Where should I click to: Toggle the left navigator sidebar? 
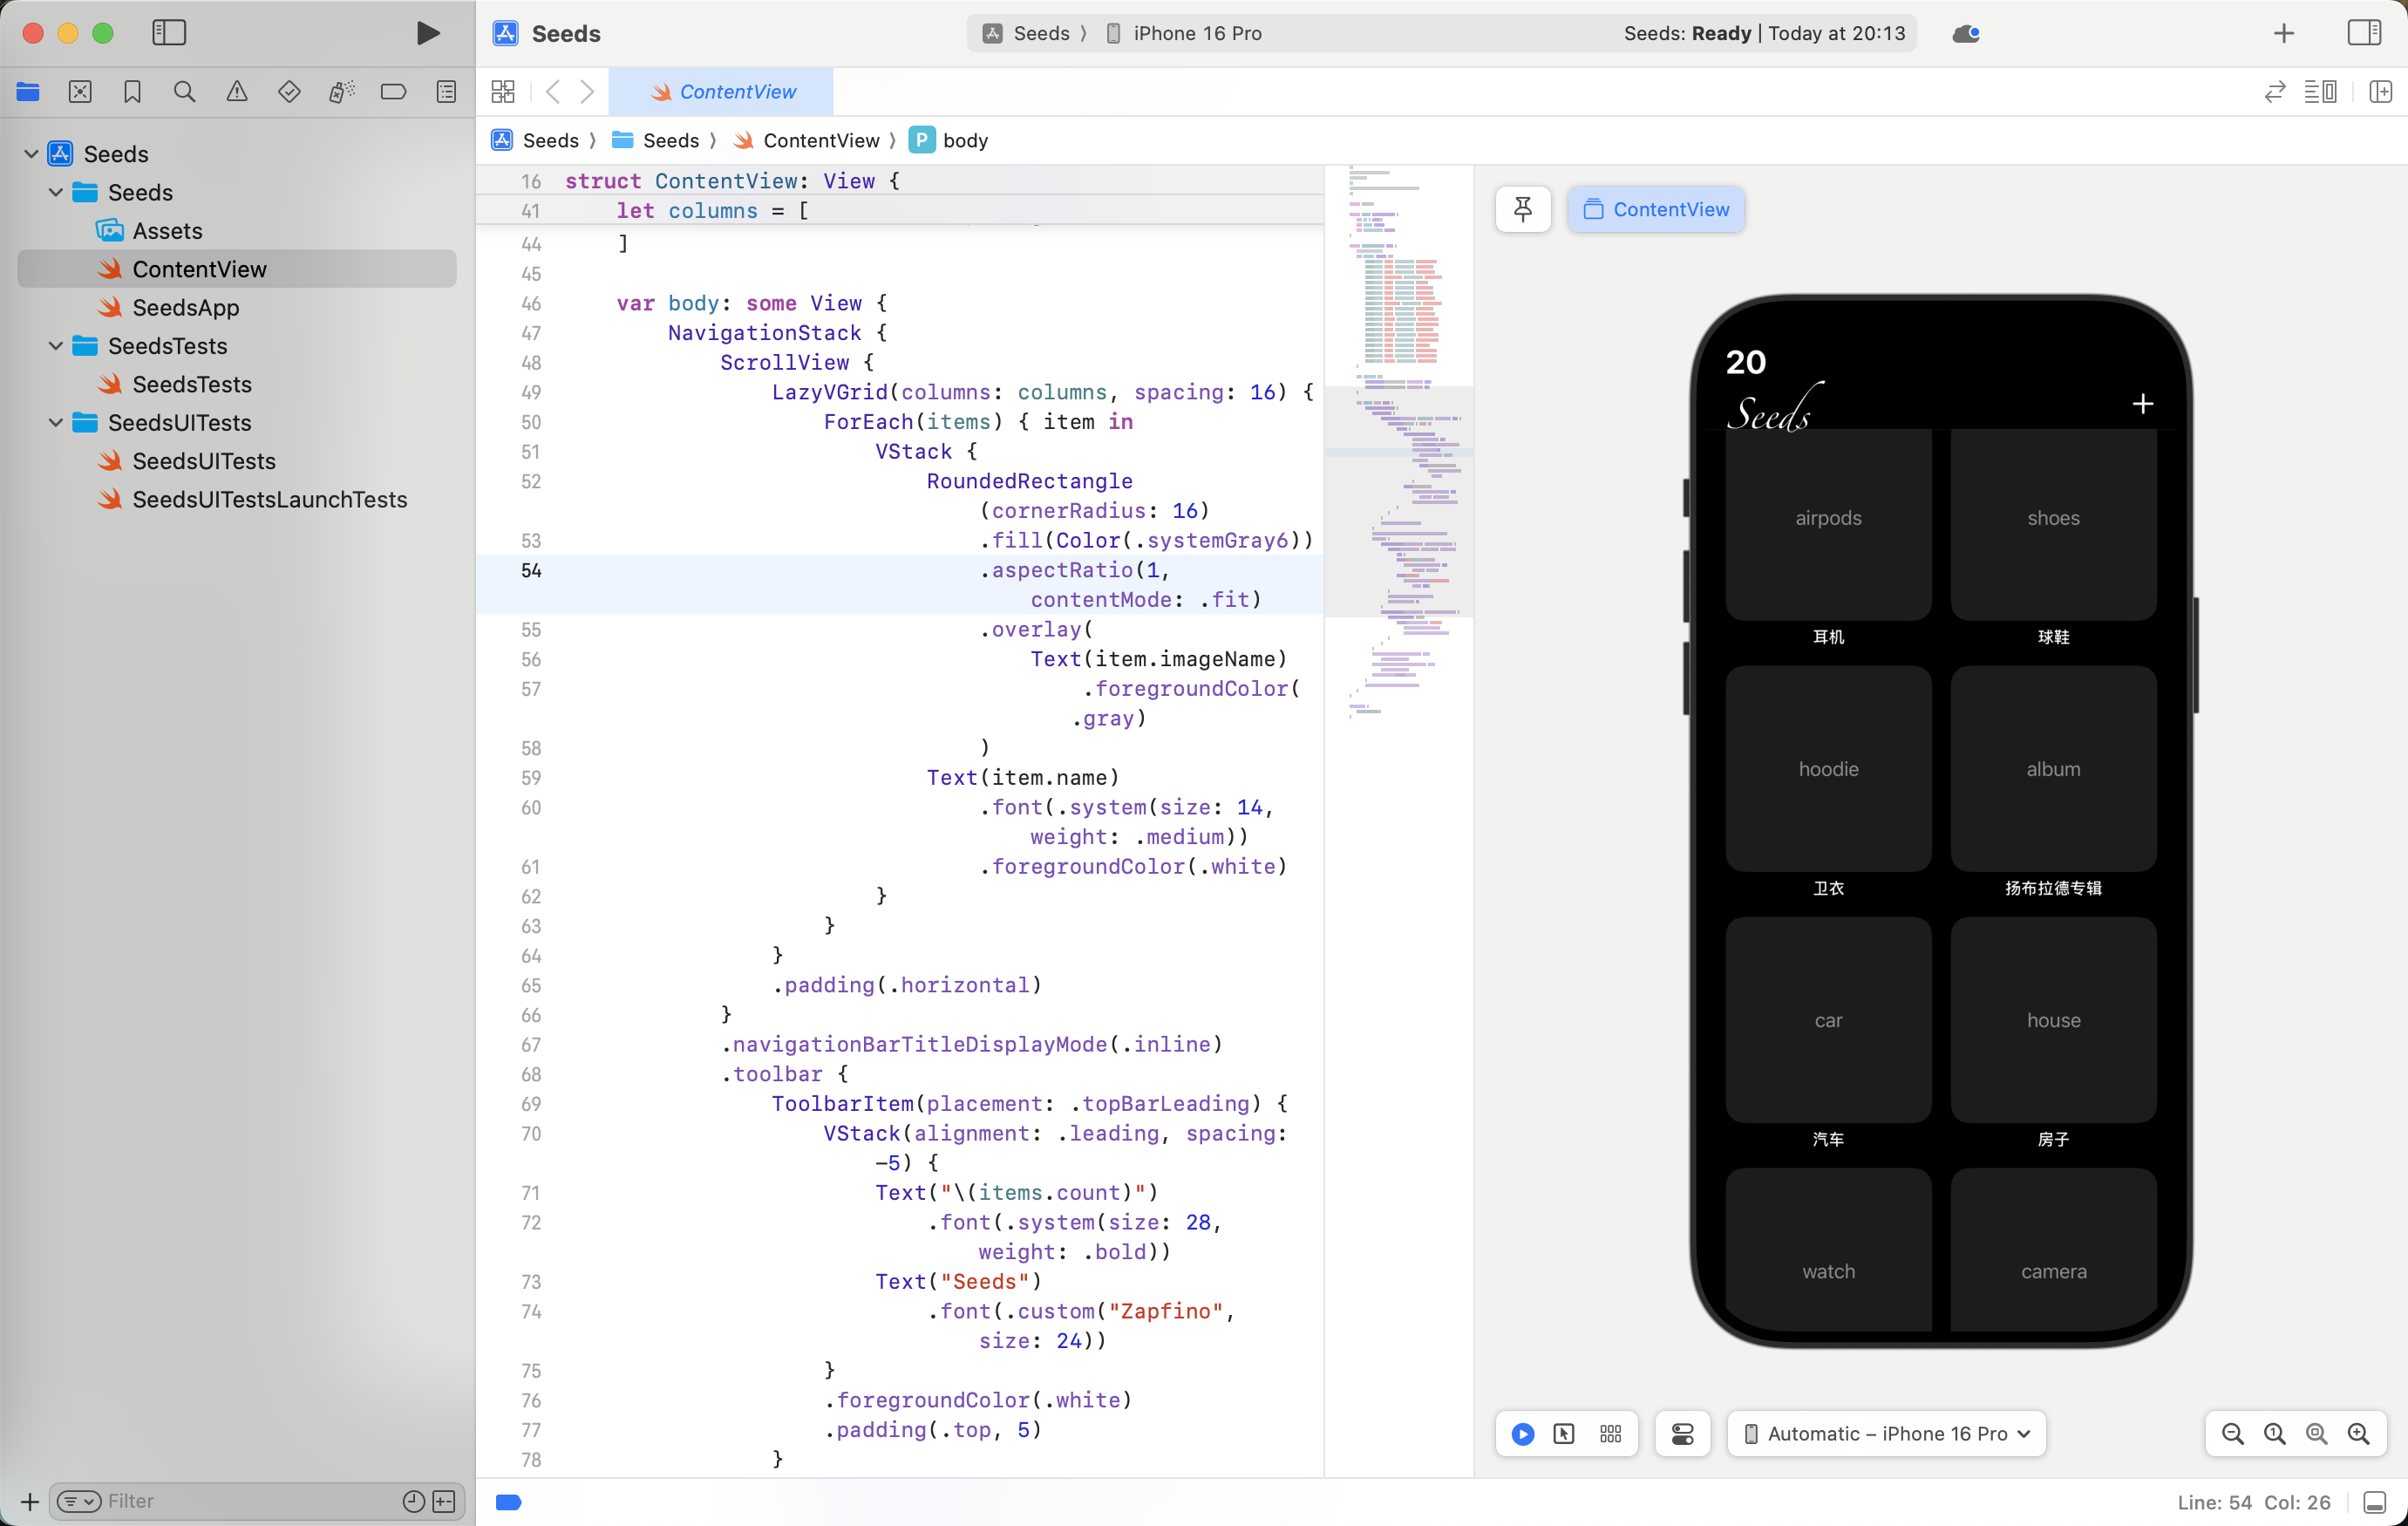tap(169, 33)
